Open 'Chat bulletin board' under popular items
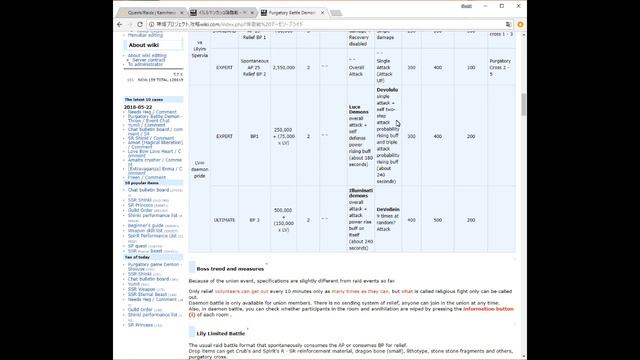The image size is (640, 360). (148, 190)
